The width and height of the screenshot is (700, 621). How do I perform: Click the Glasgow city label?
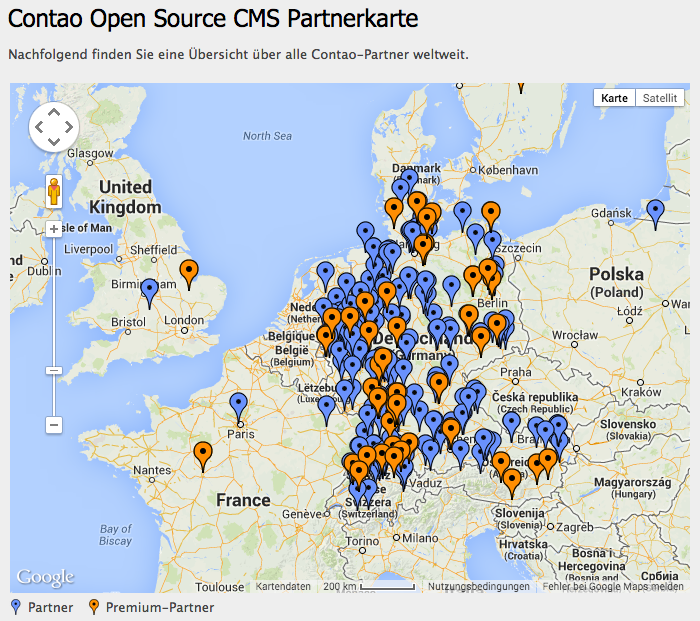[90, 153]
